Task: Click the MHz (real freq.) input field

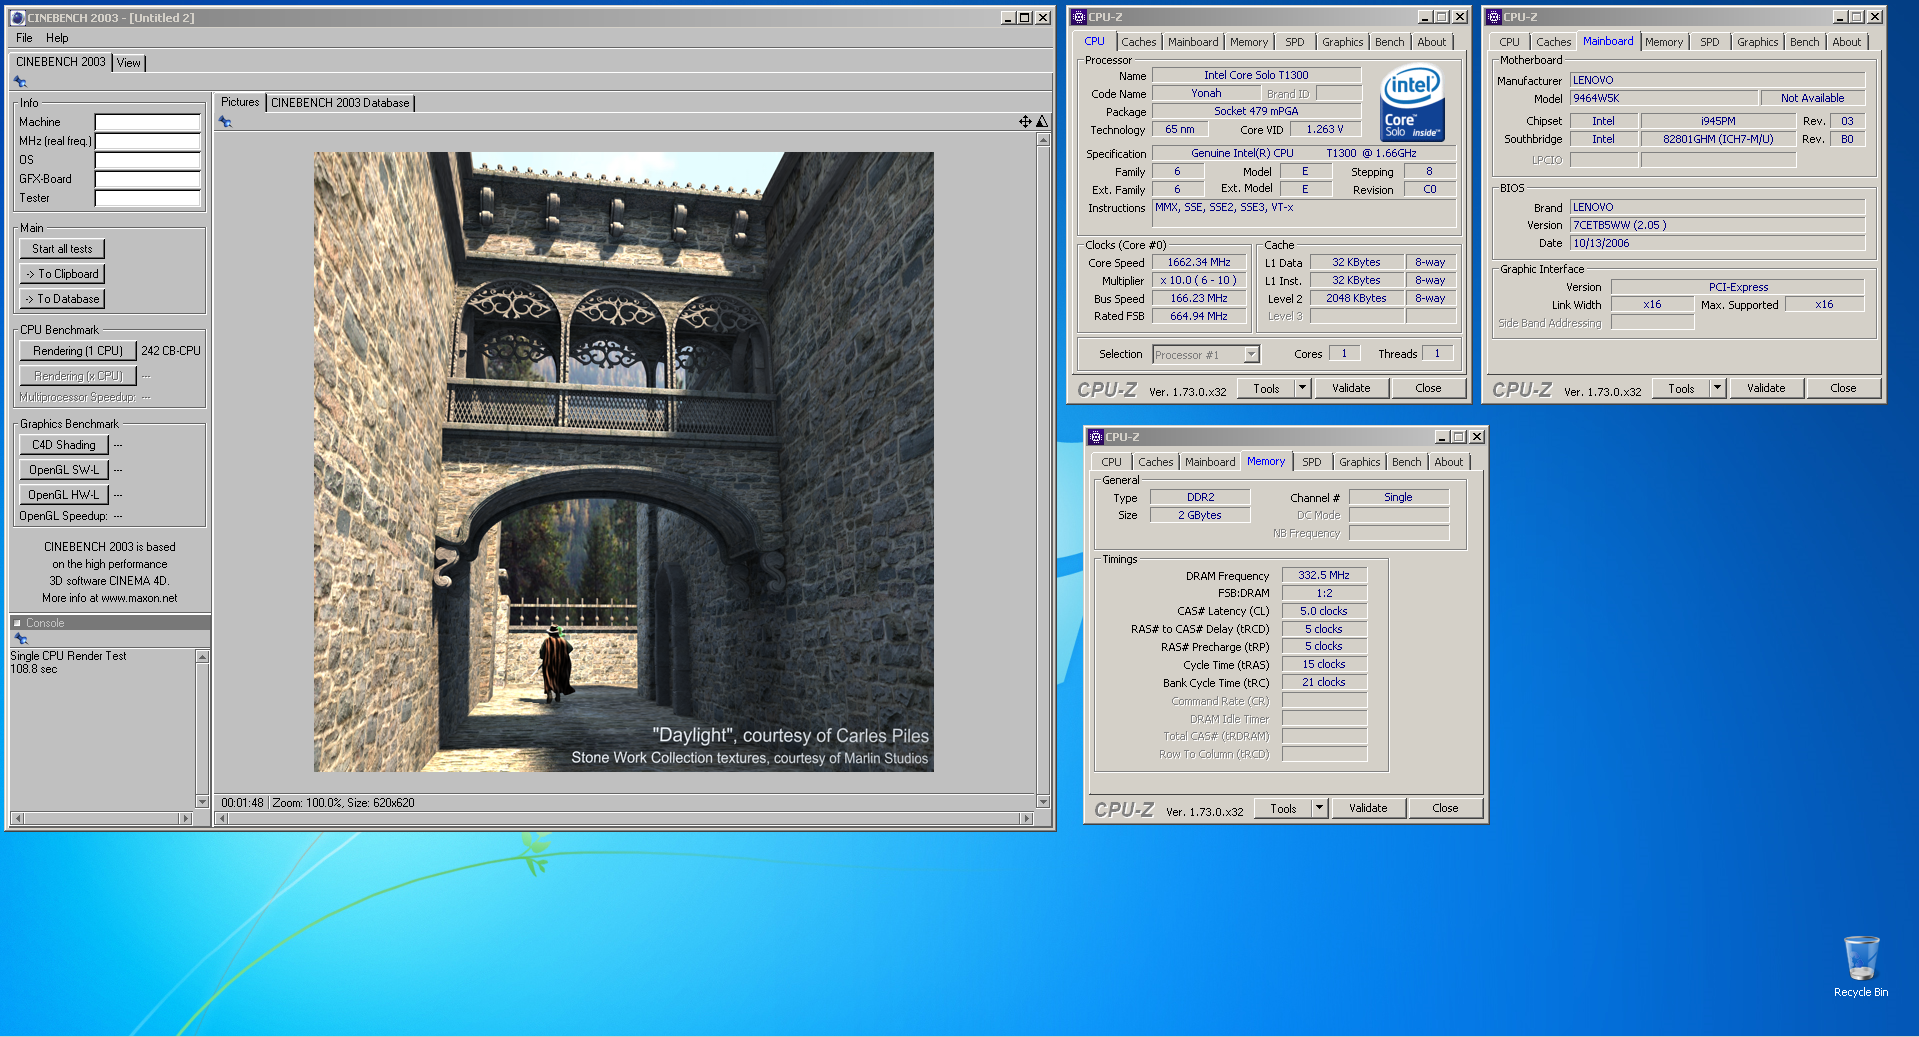Action: point(148,141)
